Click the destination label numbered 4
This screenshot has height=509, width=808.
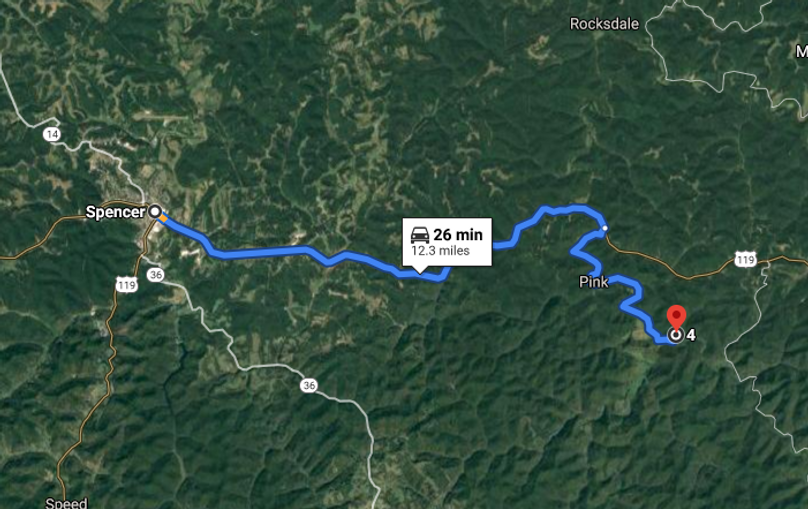[x=691, y=335]
